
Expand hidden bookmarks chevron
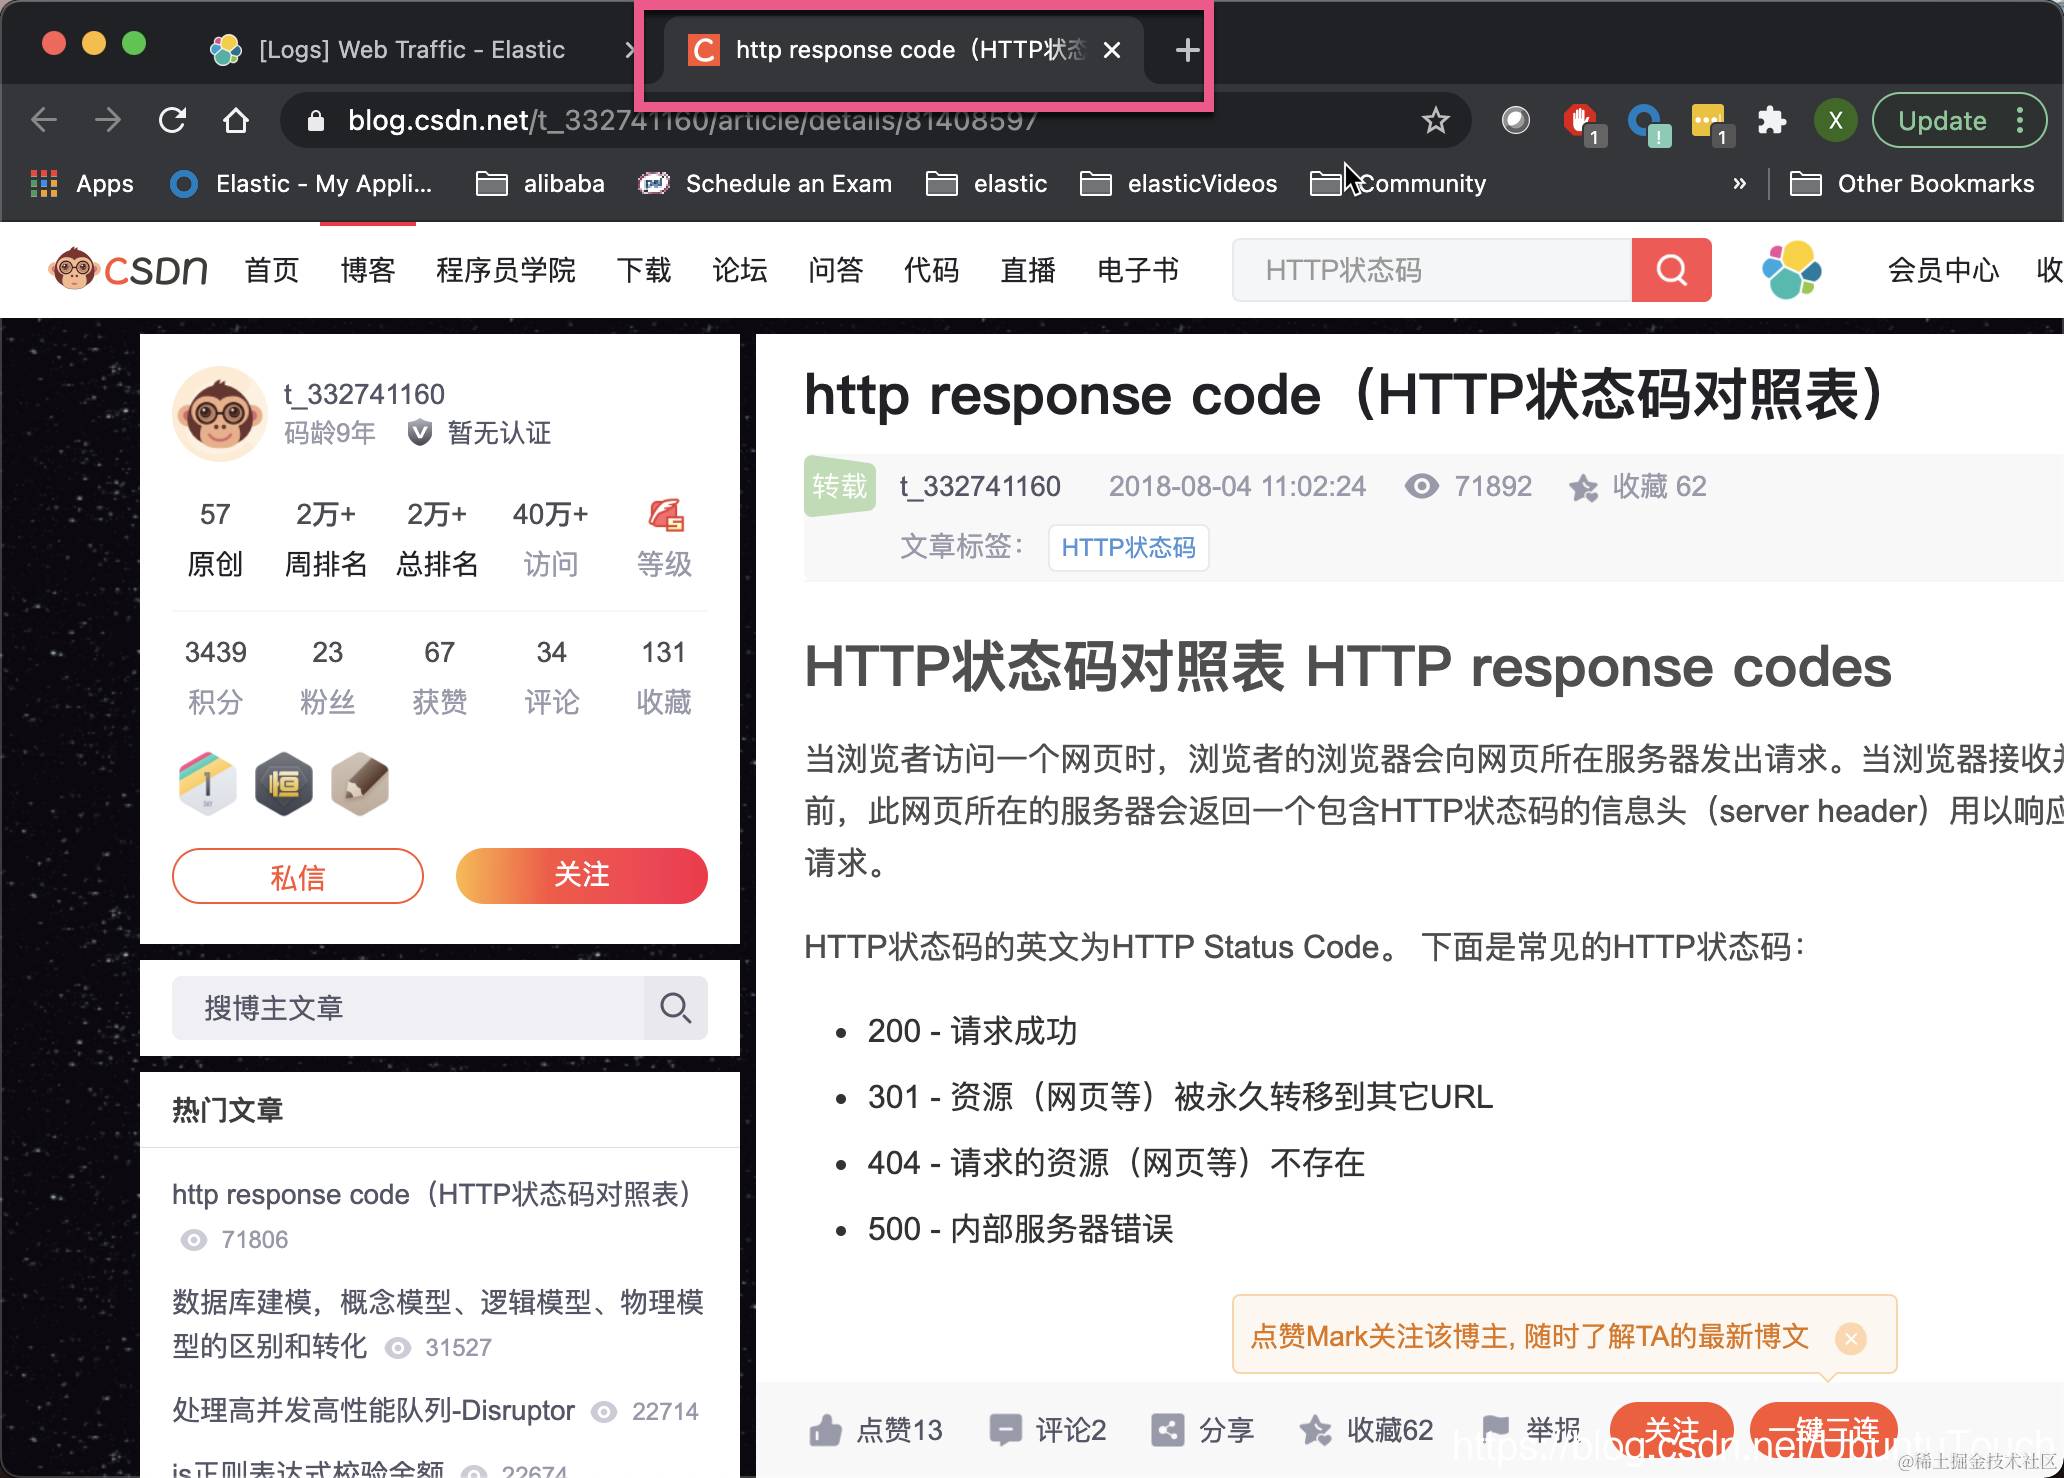1740,183
